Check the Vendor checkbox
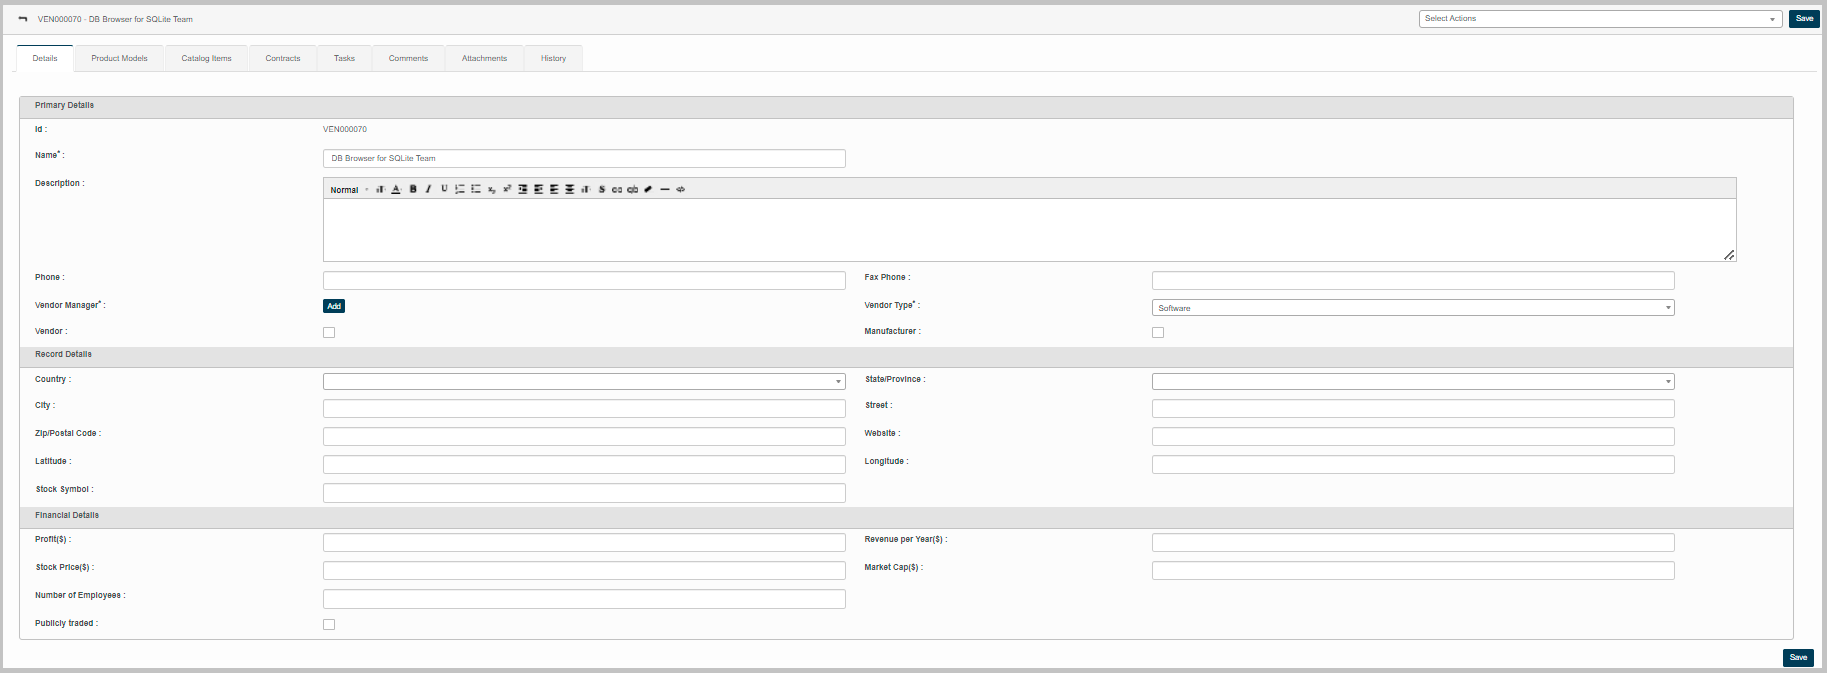Screen dimensions: 1827x673 (329, 332)
